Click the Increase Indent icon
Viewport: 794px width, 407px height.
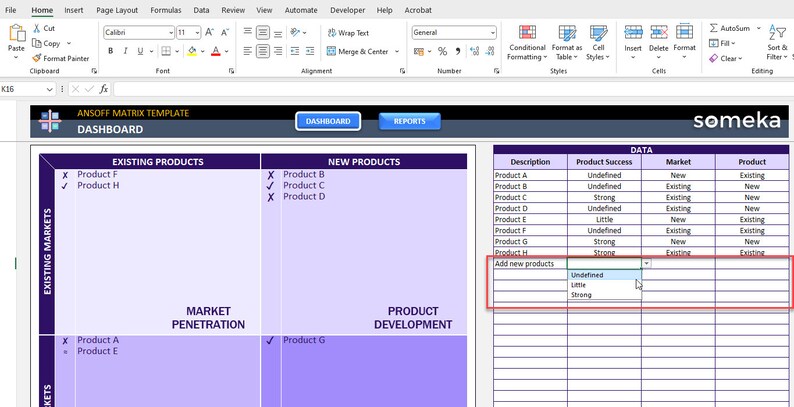310,51
